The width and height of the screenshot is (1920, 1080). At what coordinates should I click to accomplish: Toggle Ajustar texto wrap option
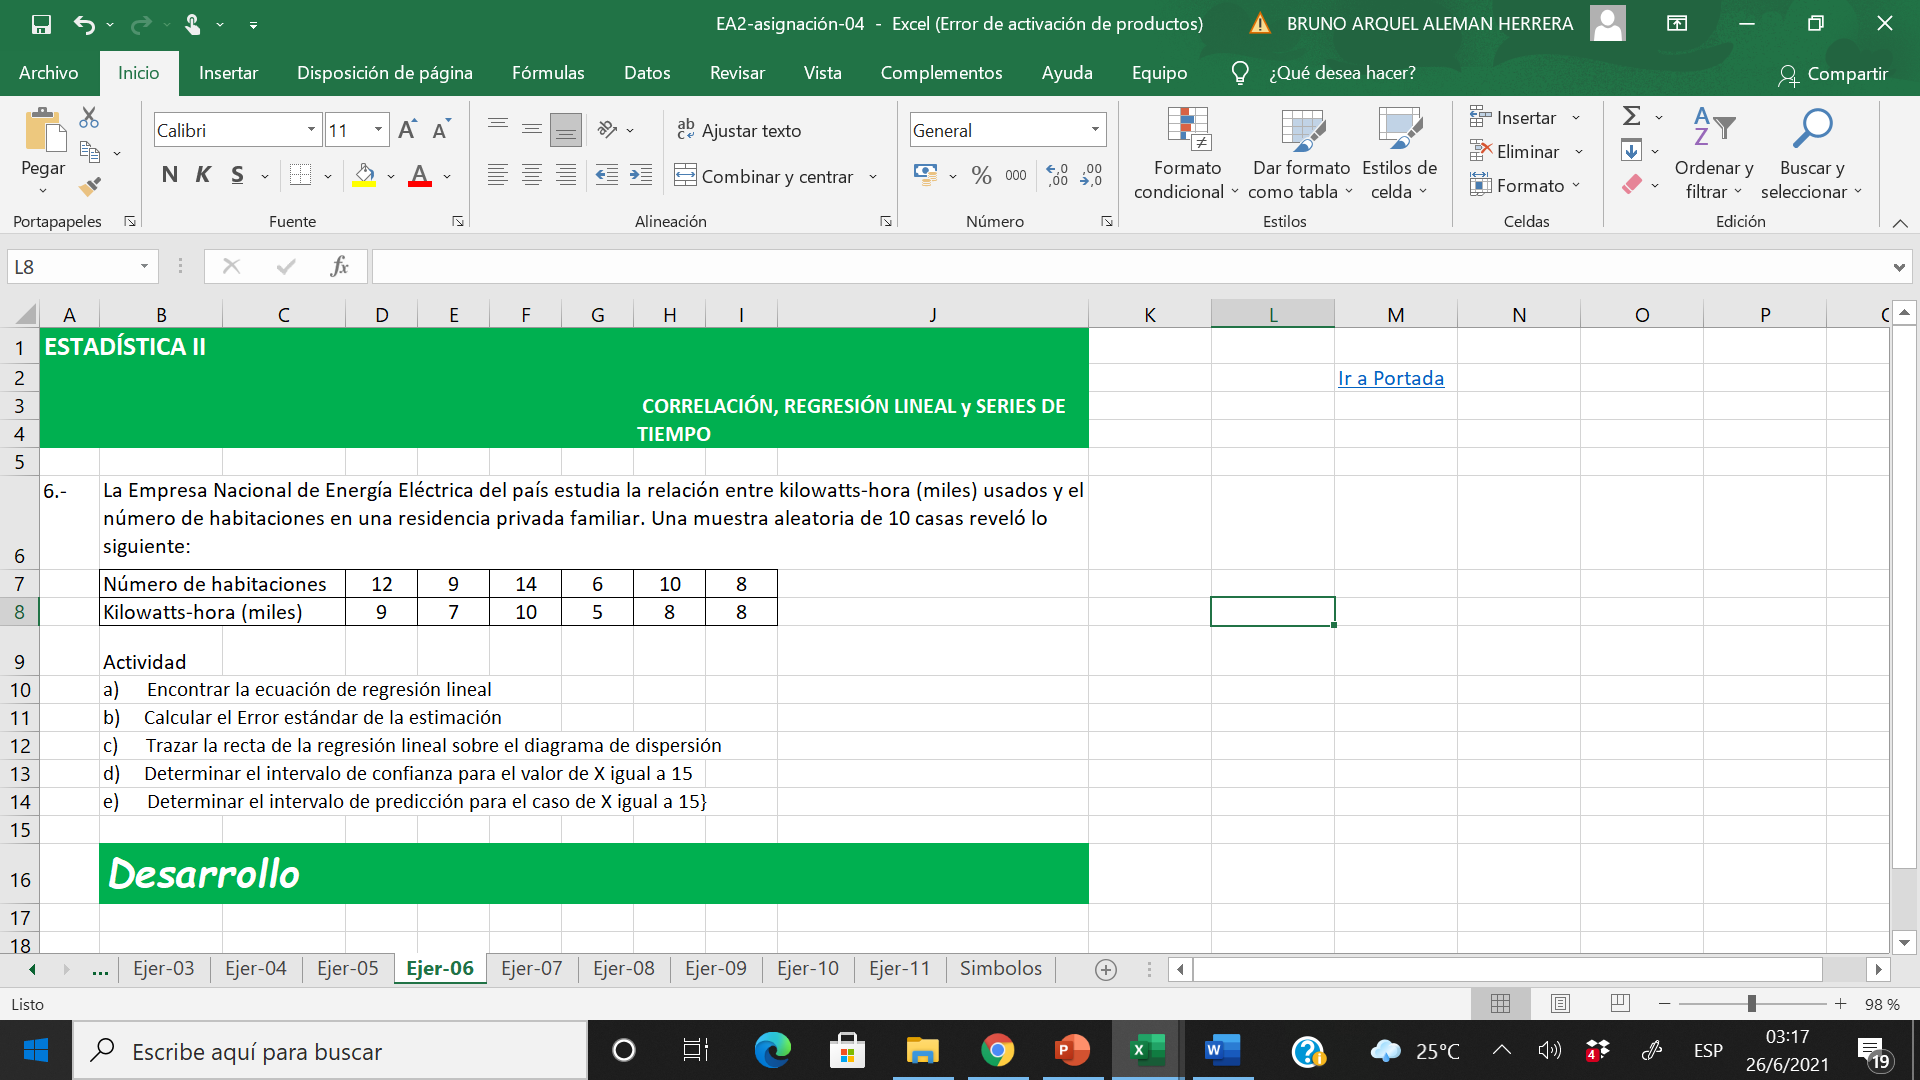(x=739, y=130)
